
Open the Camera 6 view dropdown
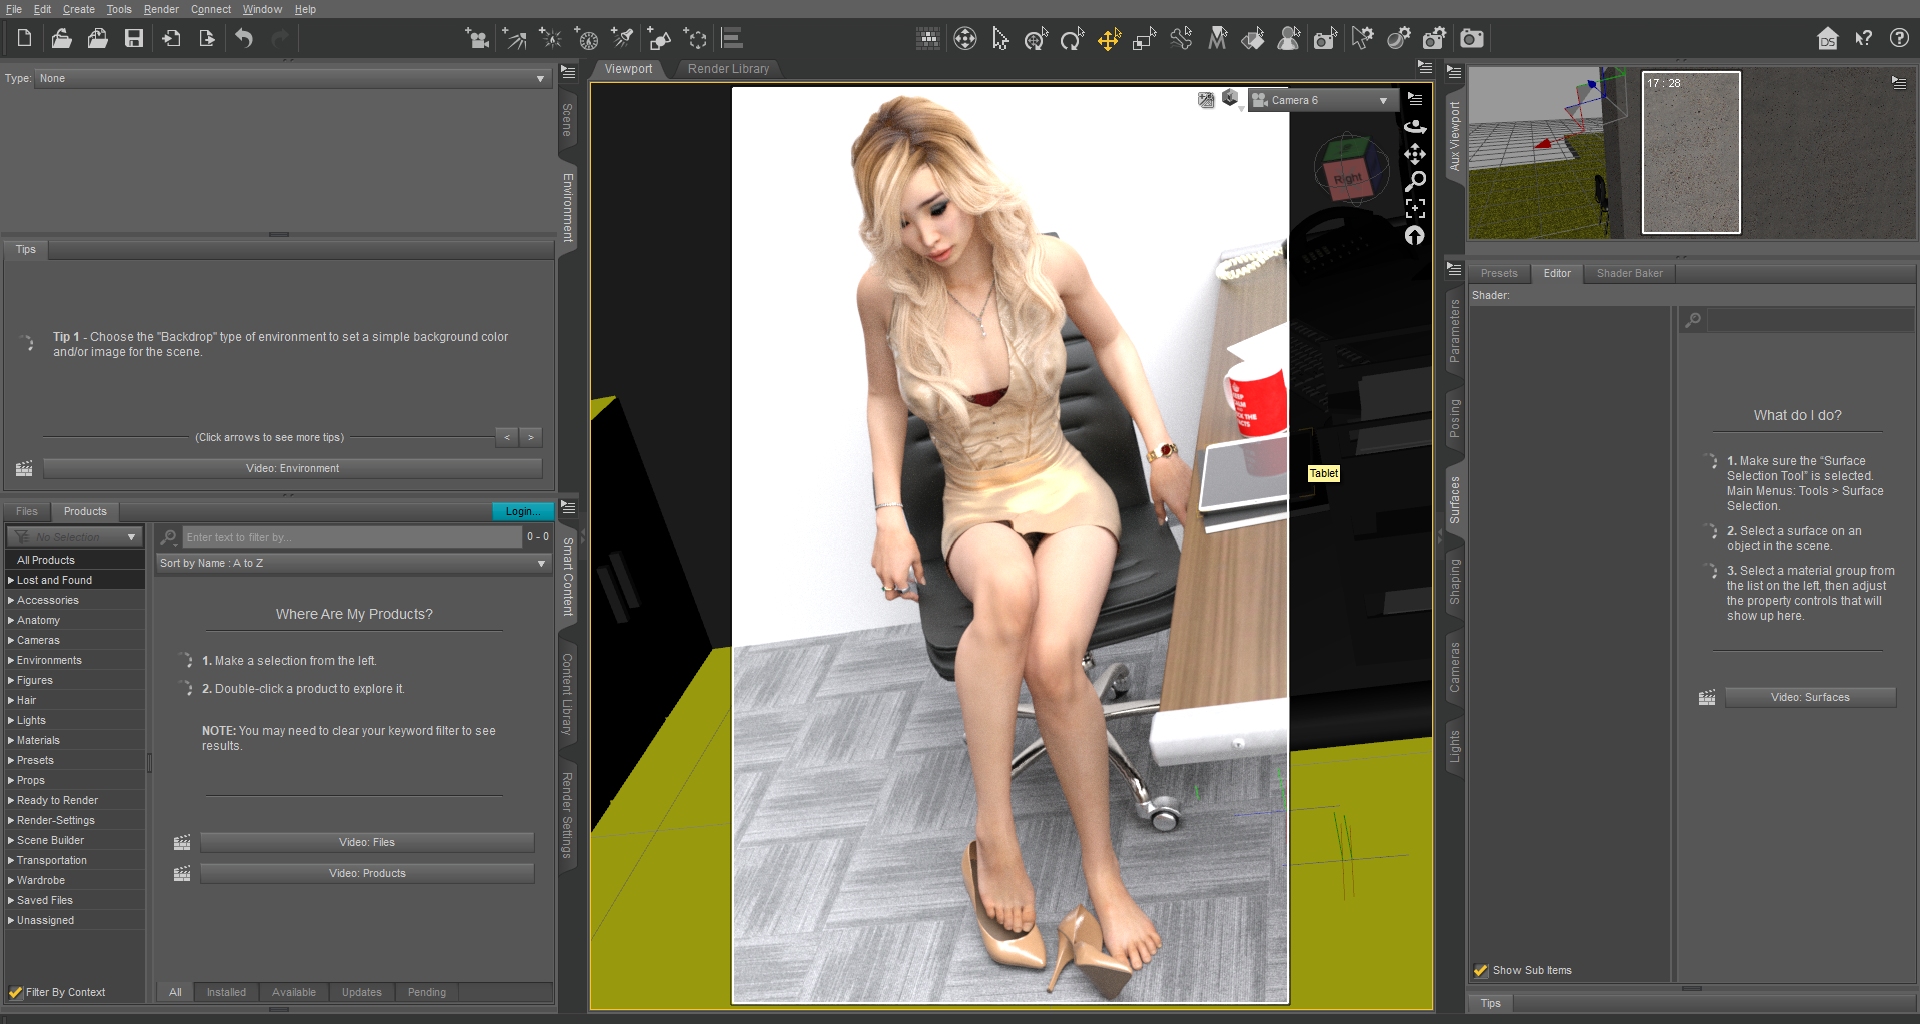(x=1326, y=100)
